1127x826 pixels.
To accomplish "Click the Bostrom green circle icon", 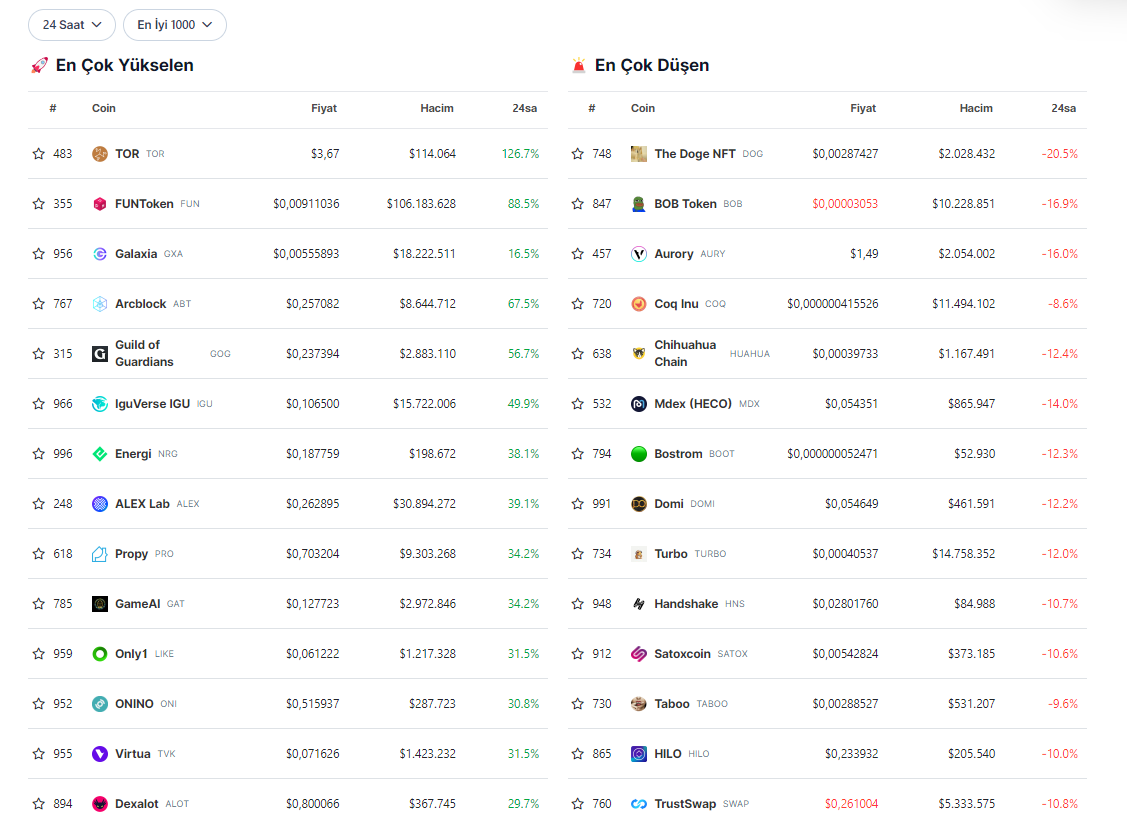I will coord(639,454).
